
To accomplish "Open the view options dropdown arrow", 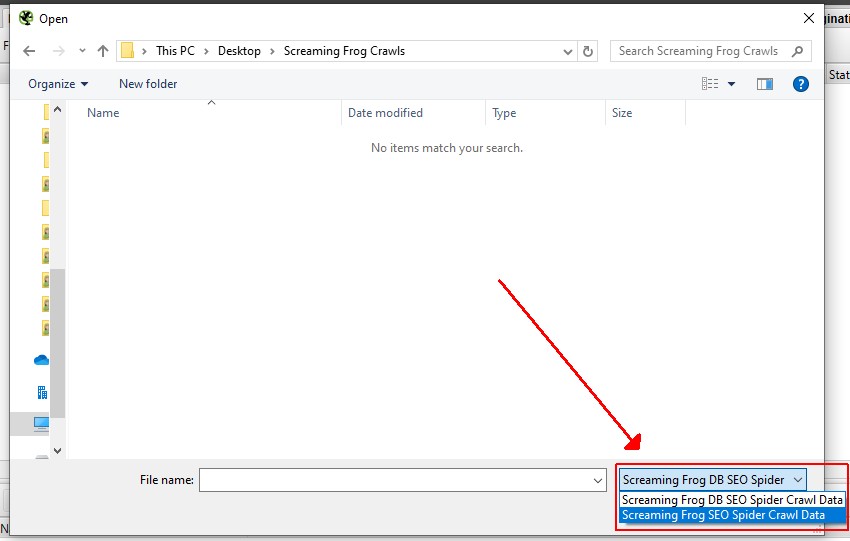I will coord(731,84).
